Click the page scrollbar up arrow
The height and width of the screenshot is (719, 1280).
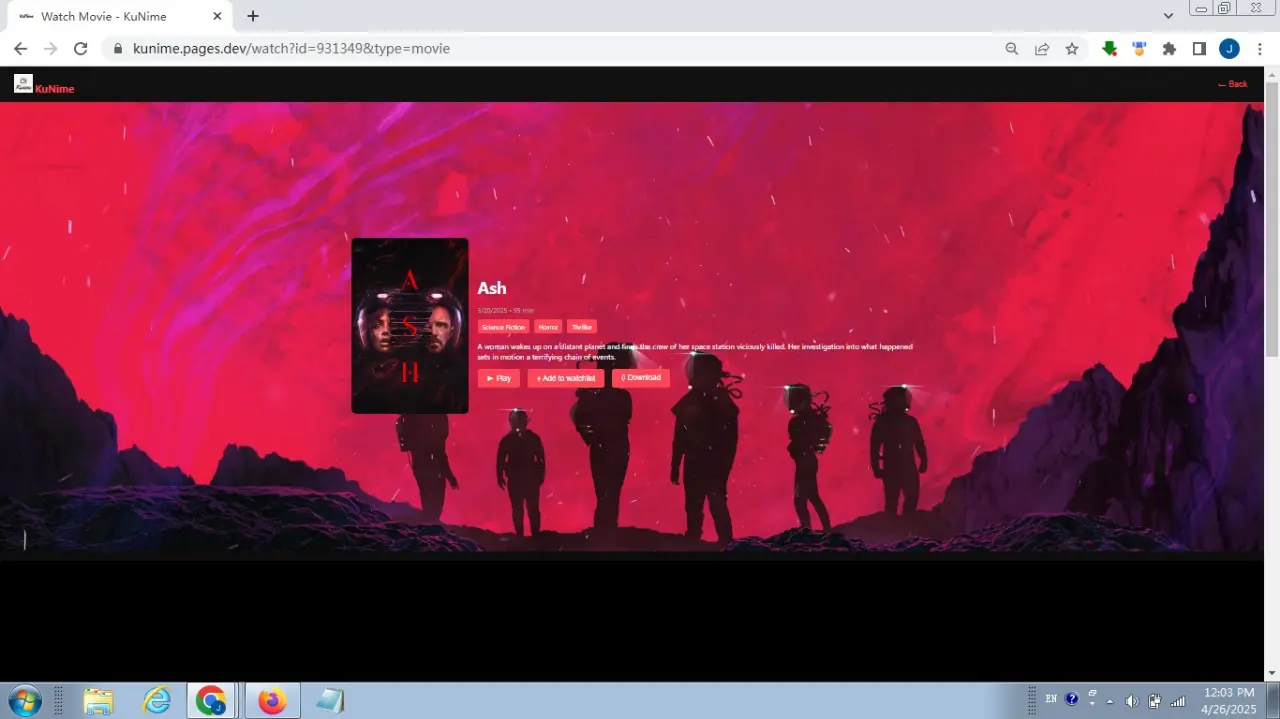tap(1272, 74)
